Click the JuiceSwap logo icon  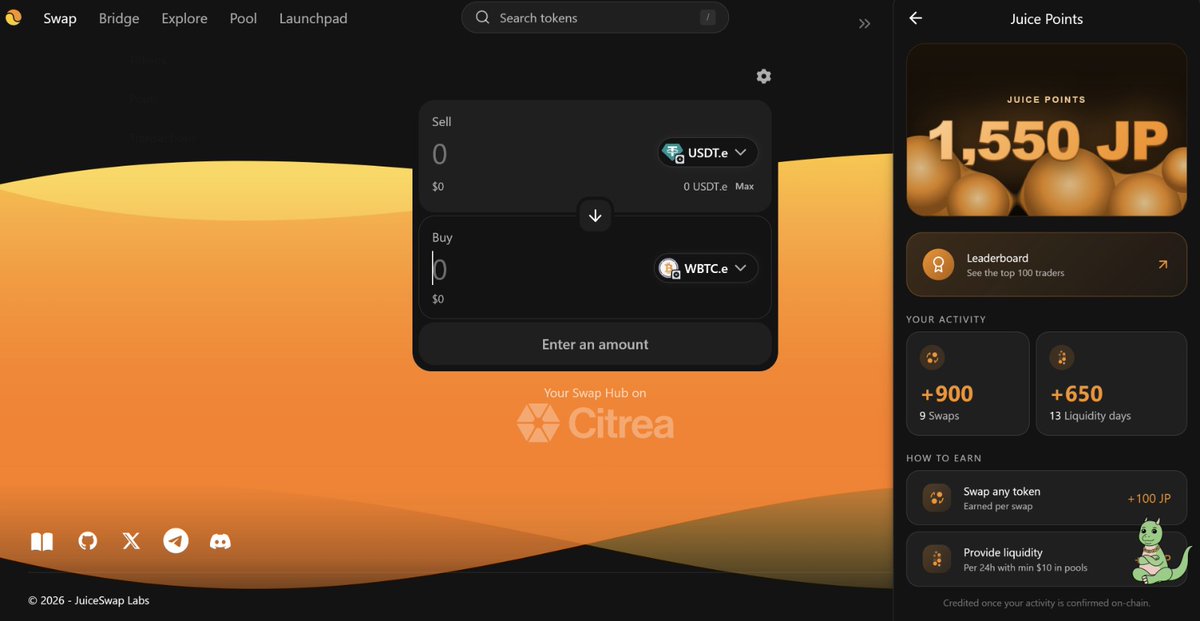(13, 18)
